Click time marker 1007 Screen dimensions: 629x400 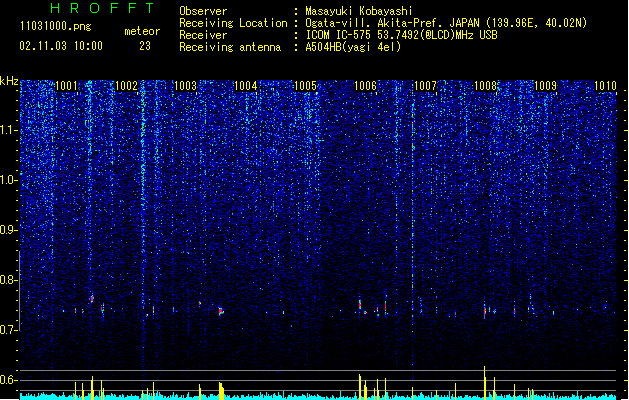(x=425, y=86)
